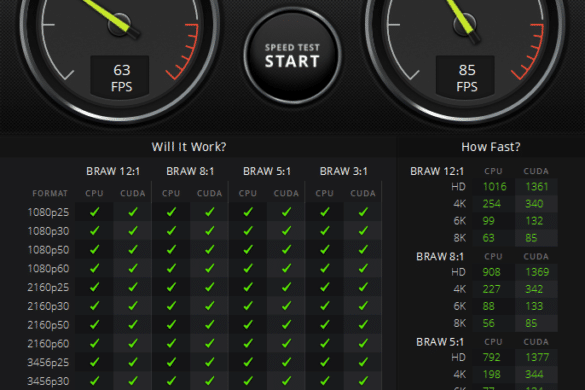Click the 3456p25 BRAW 3:1 CUDA checkmark
The image size is (585, 390).
[363, 362]
